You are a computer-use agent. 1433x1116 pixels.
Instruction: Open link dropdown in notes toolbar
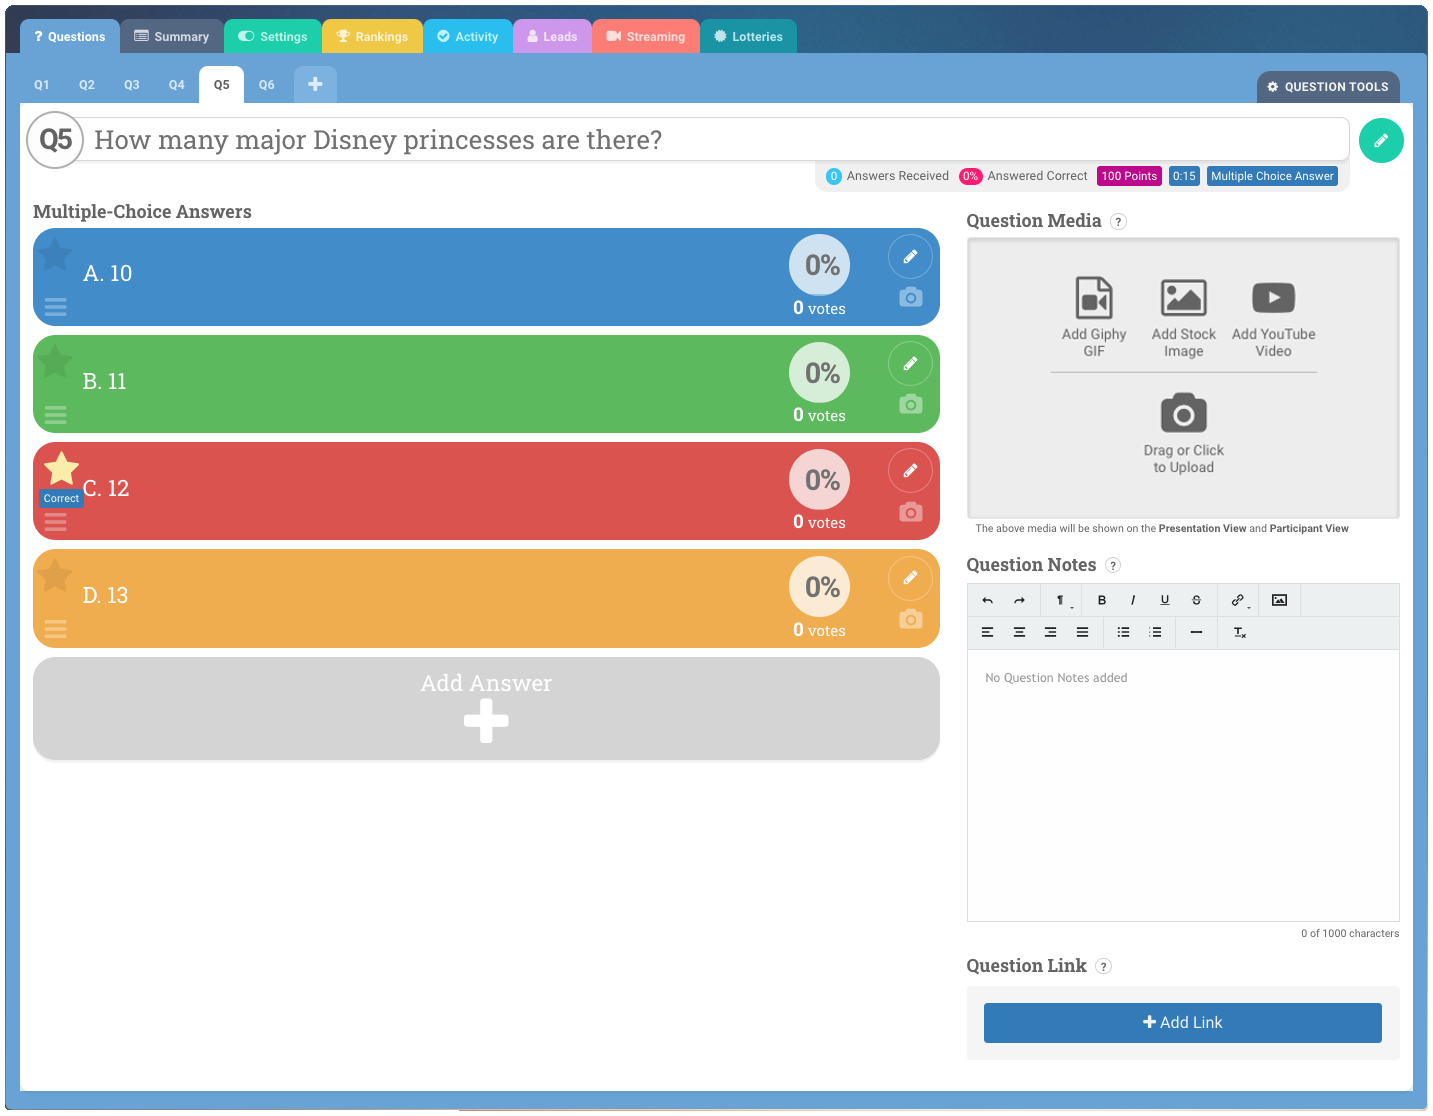(1239, 600)
